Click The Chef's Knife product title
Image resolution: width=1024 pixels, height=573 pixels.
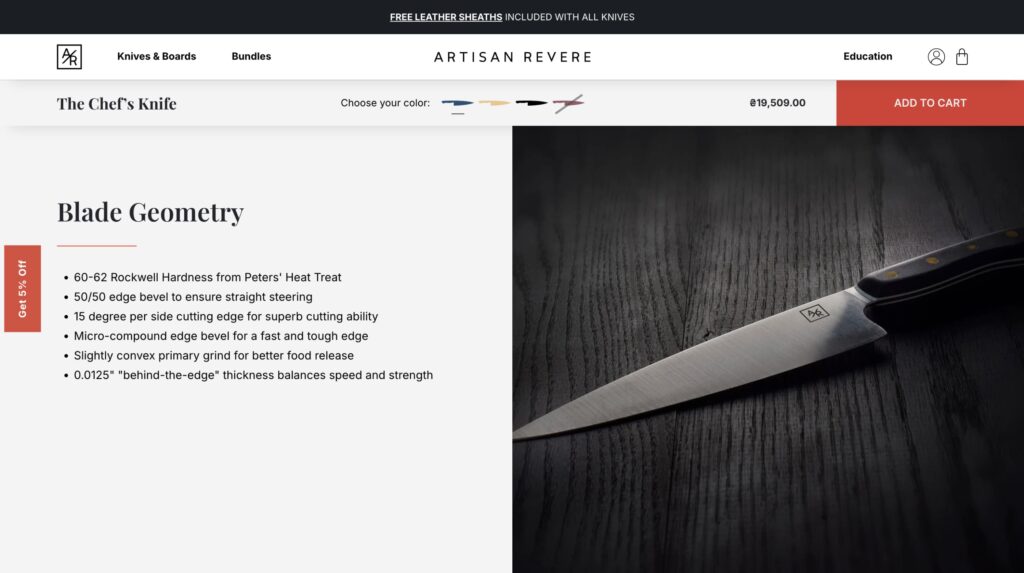click(x=116, y=104)
